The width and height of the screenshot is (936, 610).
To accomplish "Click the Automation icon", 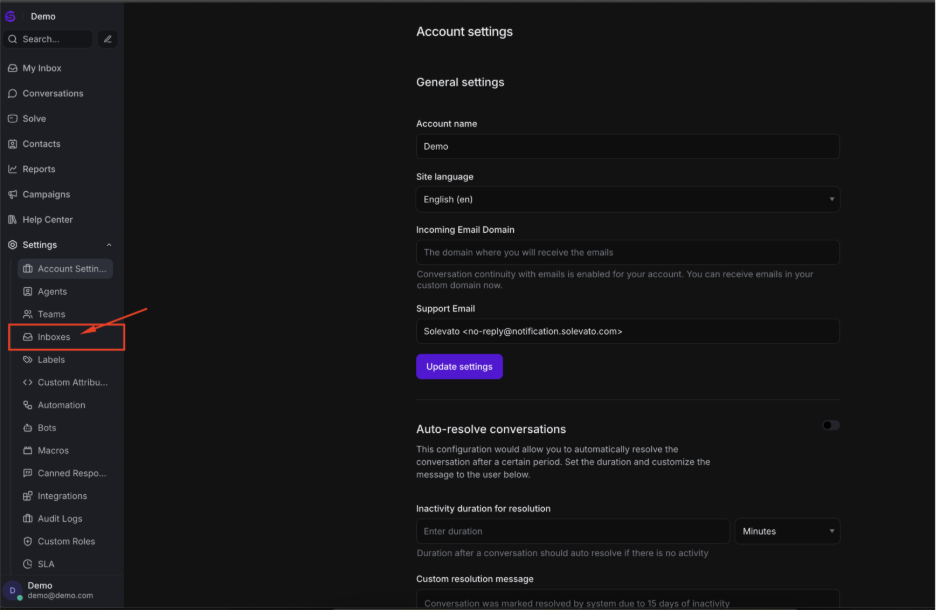I will (x=27, y=405).
